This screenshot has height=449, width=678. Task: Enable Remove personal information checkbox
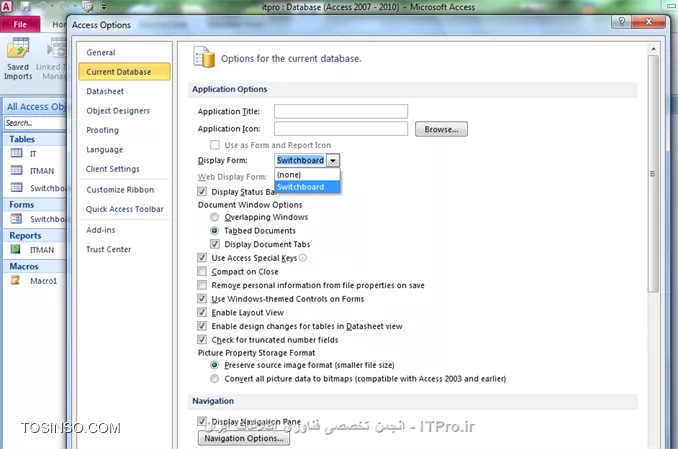(x=202, y=285)
